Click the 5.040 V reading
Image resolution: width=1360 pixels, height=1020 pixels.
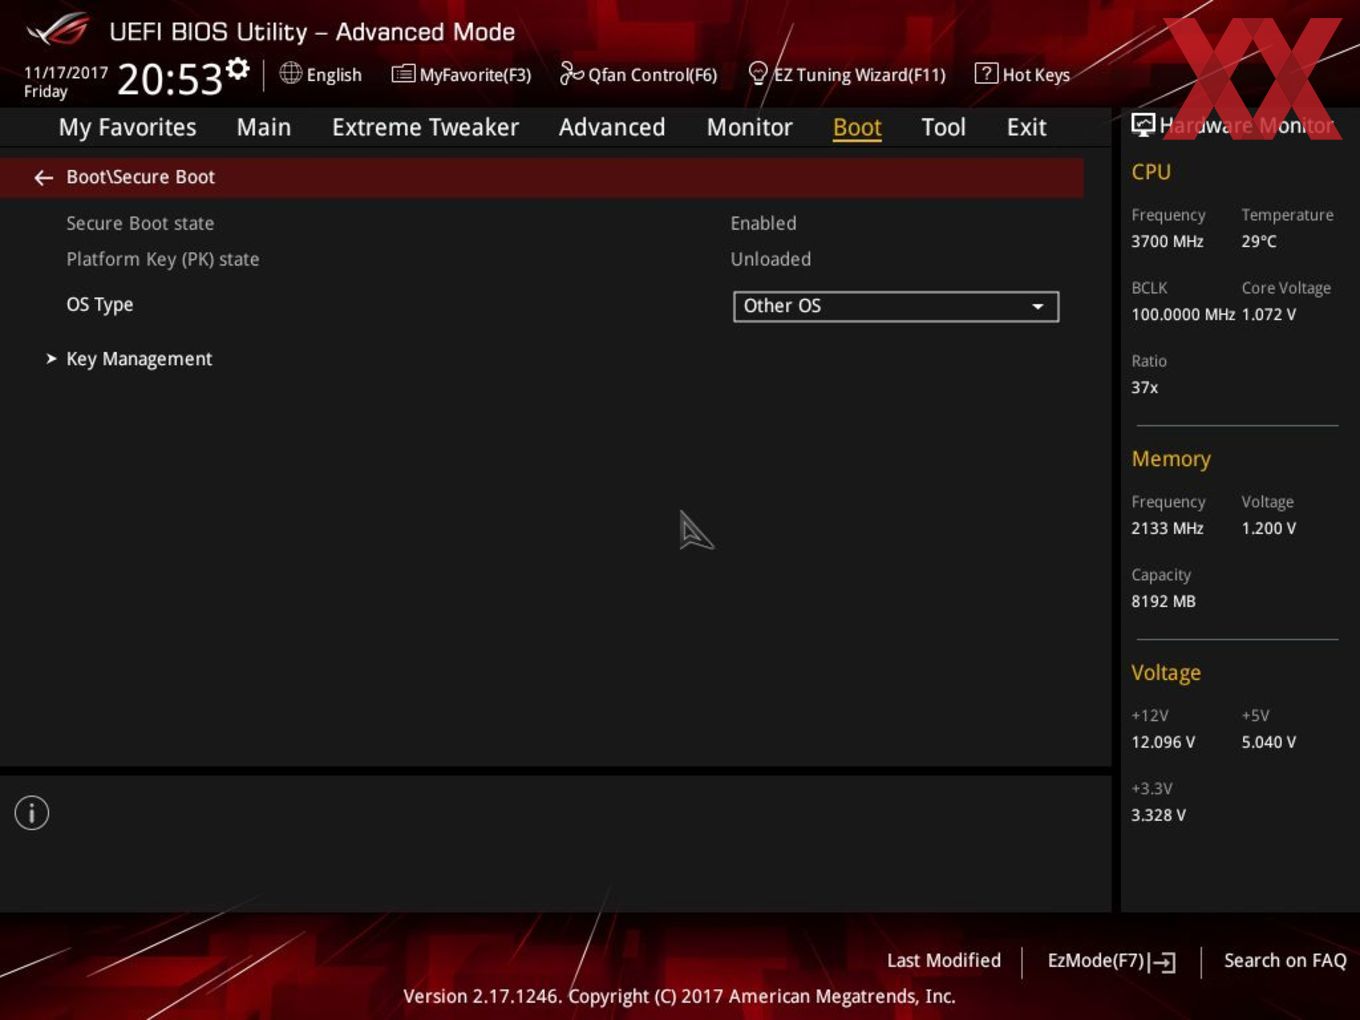tap(1269, 742)
